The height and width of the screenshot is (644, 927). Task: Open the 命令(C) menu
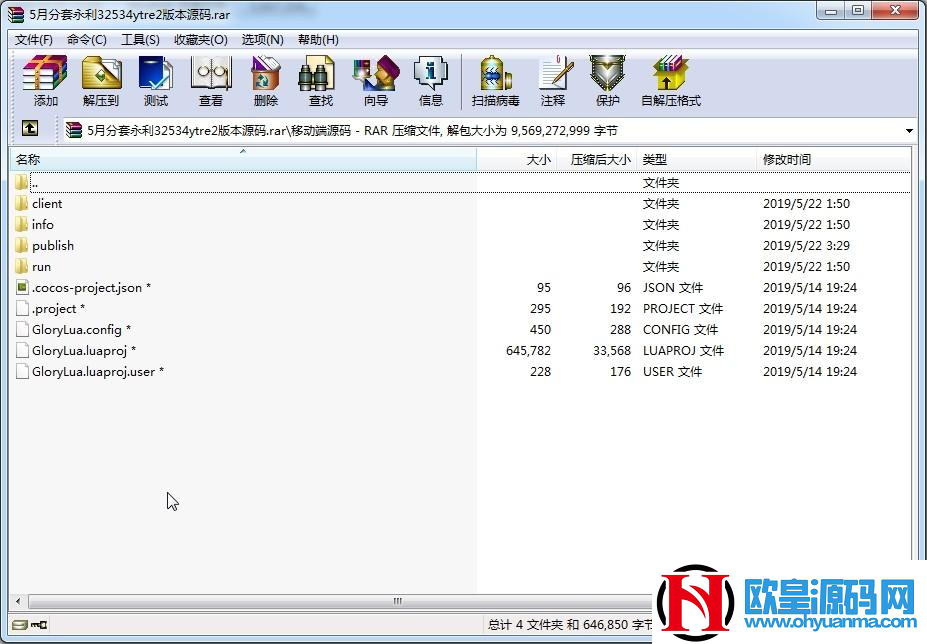tap(87, 40)
